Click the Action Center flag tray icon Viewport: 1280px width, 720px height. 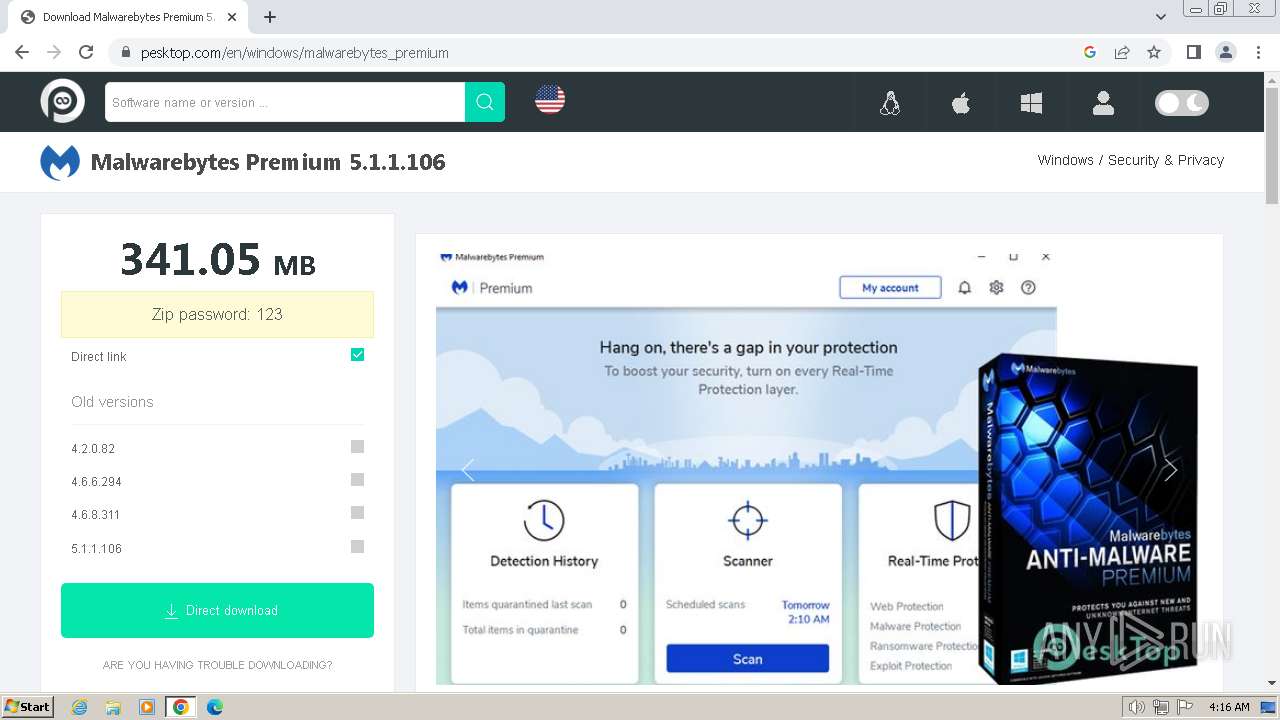tap(1186, 707)
